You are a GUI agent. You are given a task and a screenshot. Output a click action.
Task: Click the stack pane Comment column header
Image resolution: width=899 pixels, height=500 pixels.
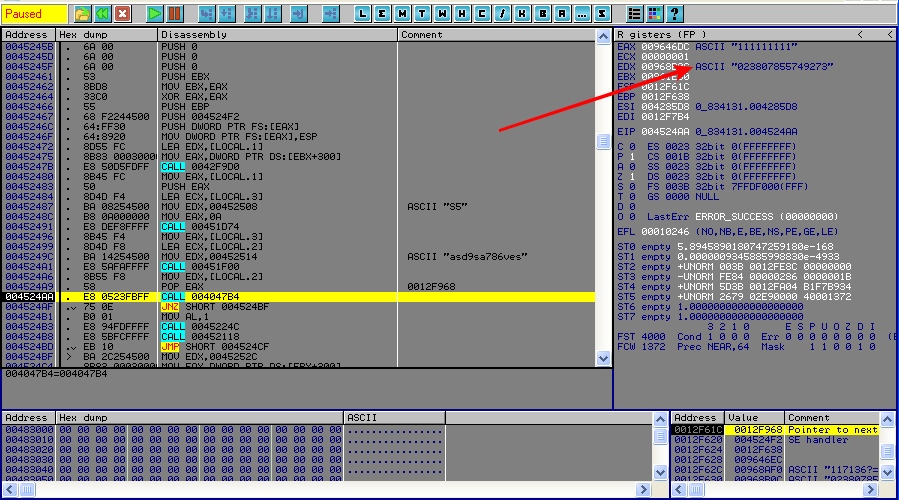[x=831, y=417]
